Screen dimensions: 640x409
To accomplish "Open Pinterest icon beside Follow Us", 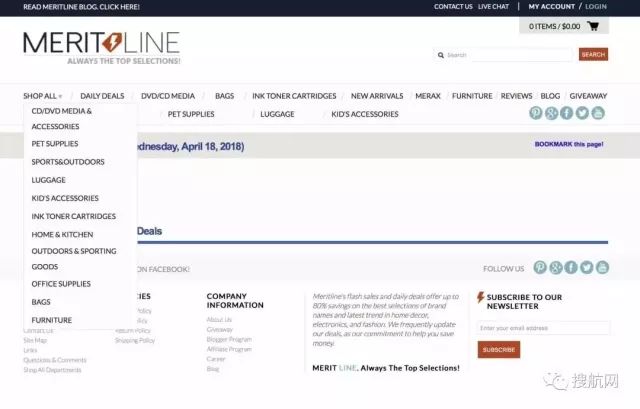I will 540,268.
